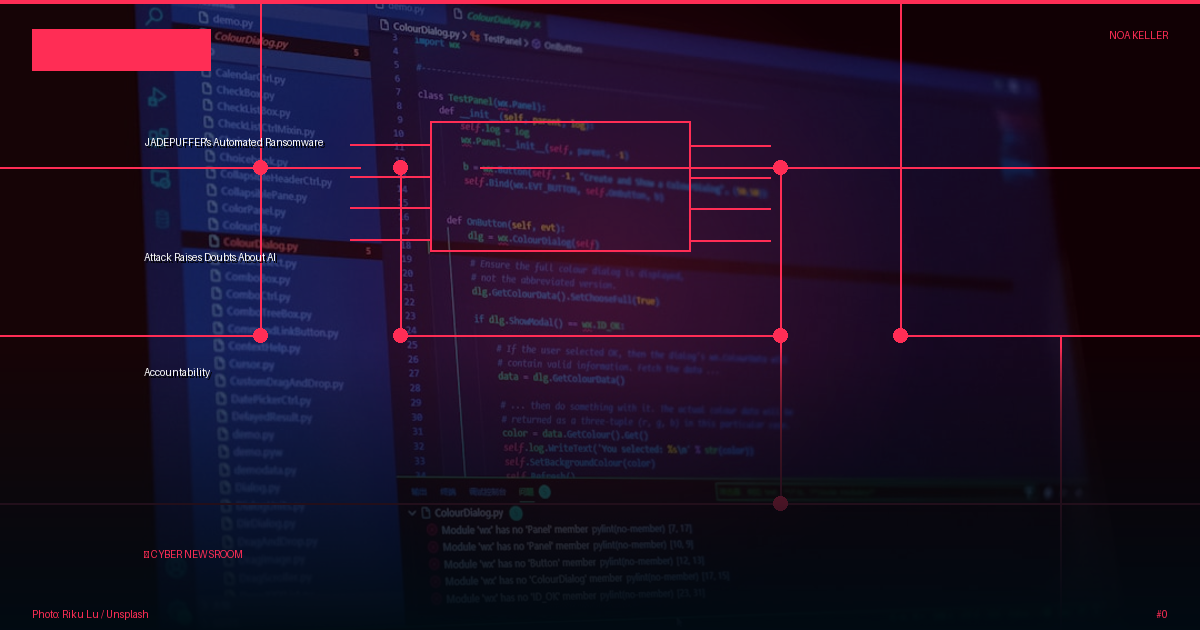
Task: Open the Run and Debug icon in activity bar
Action: point(156,97)
